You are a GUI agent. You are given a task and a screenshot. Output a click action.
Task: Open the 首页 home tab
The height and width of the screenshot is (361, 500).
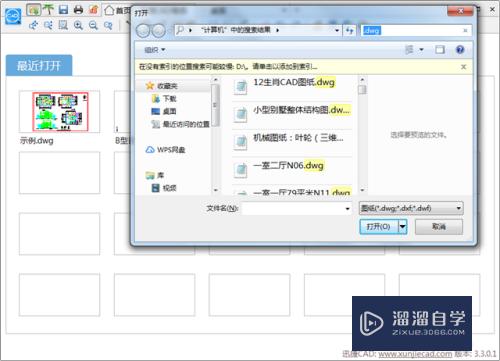[x=117, y=10]
